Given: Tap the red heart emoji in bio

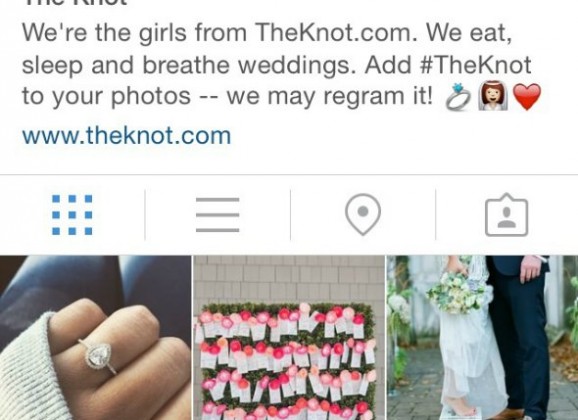Looking at the screenshot, I should (527, 97).
